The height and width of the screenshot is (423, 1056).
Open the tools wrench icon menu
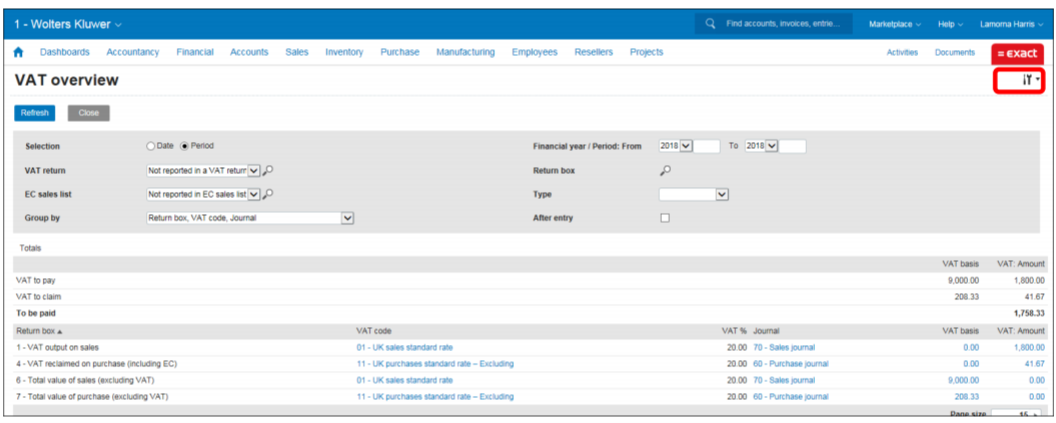1030,80
